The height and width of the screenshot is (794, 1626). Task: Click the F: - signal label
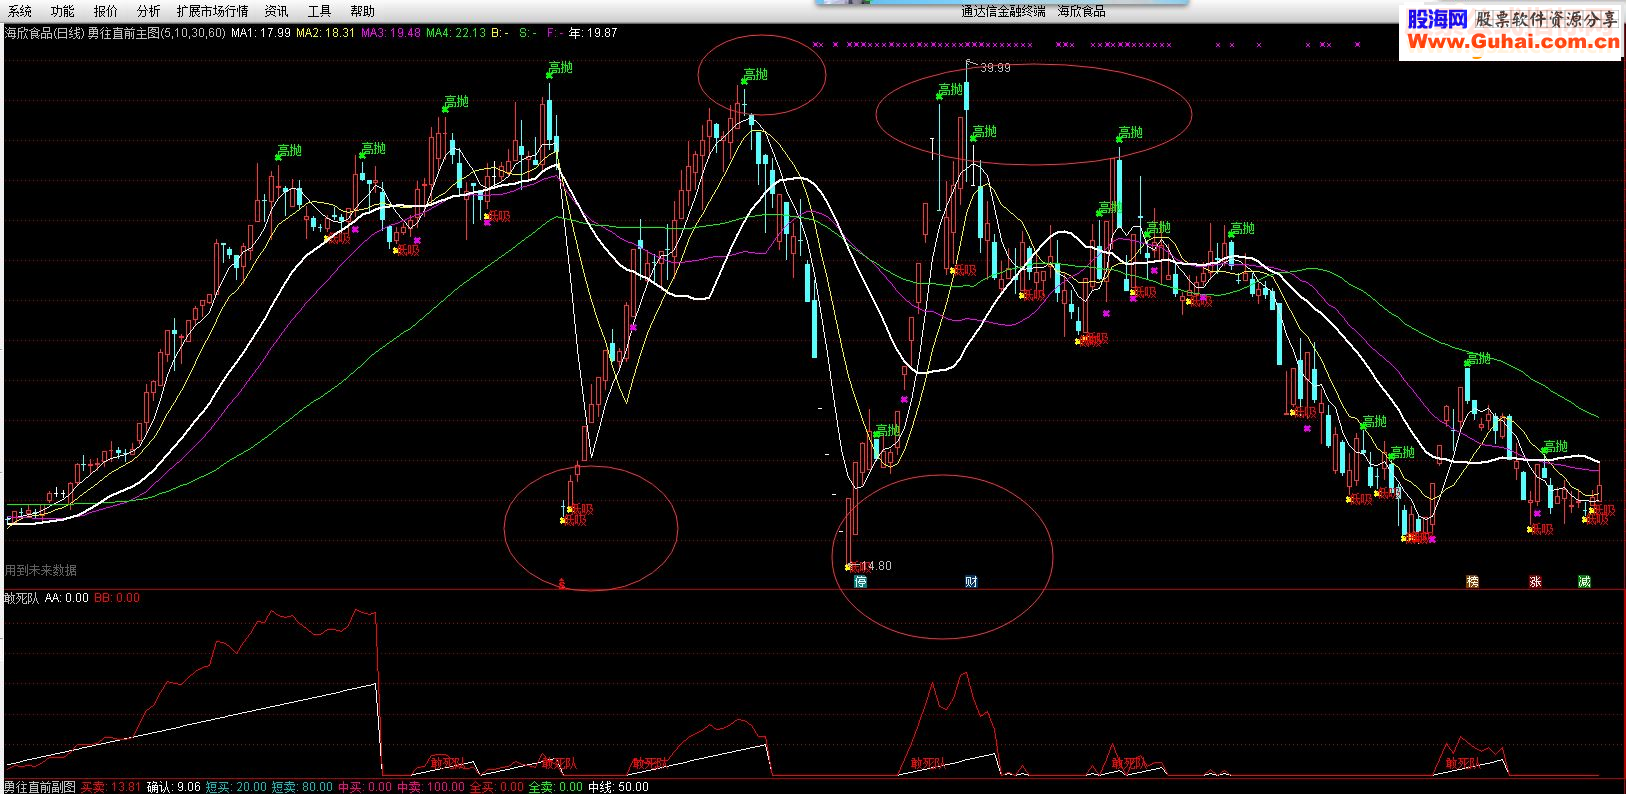click(555, 33)
